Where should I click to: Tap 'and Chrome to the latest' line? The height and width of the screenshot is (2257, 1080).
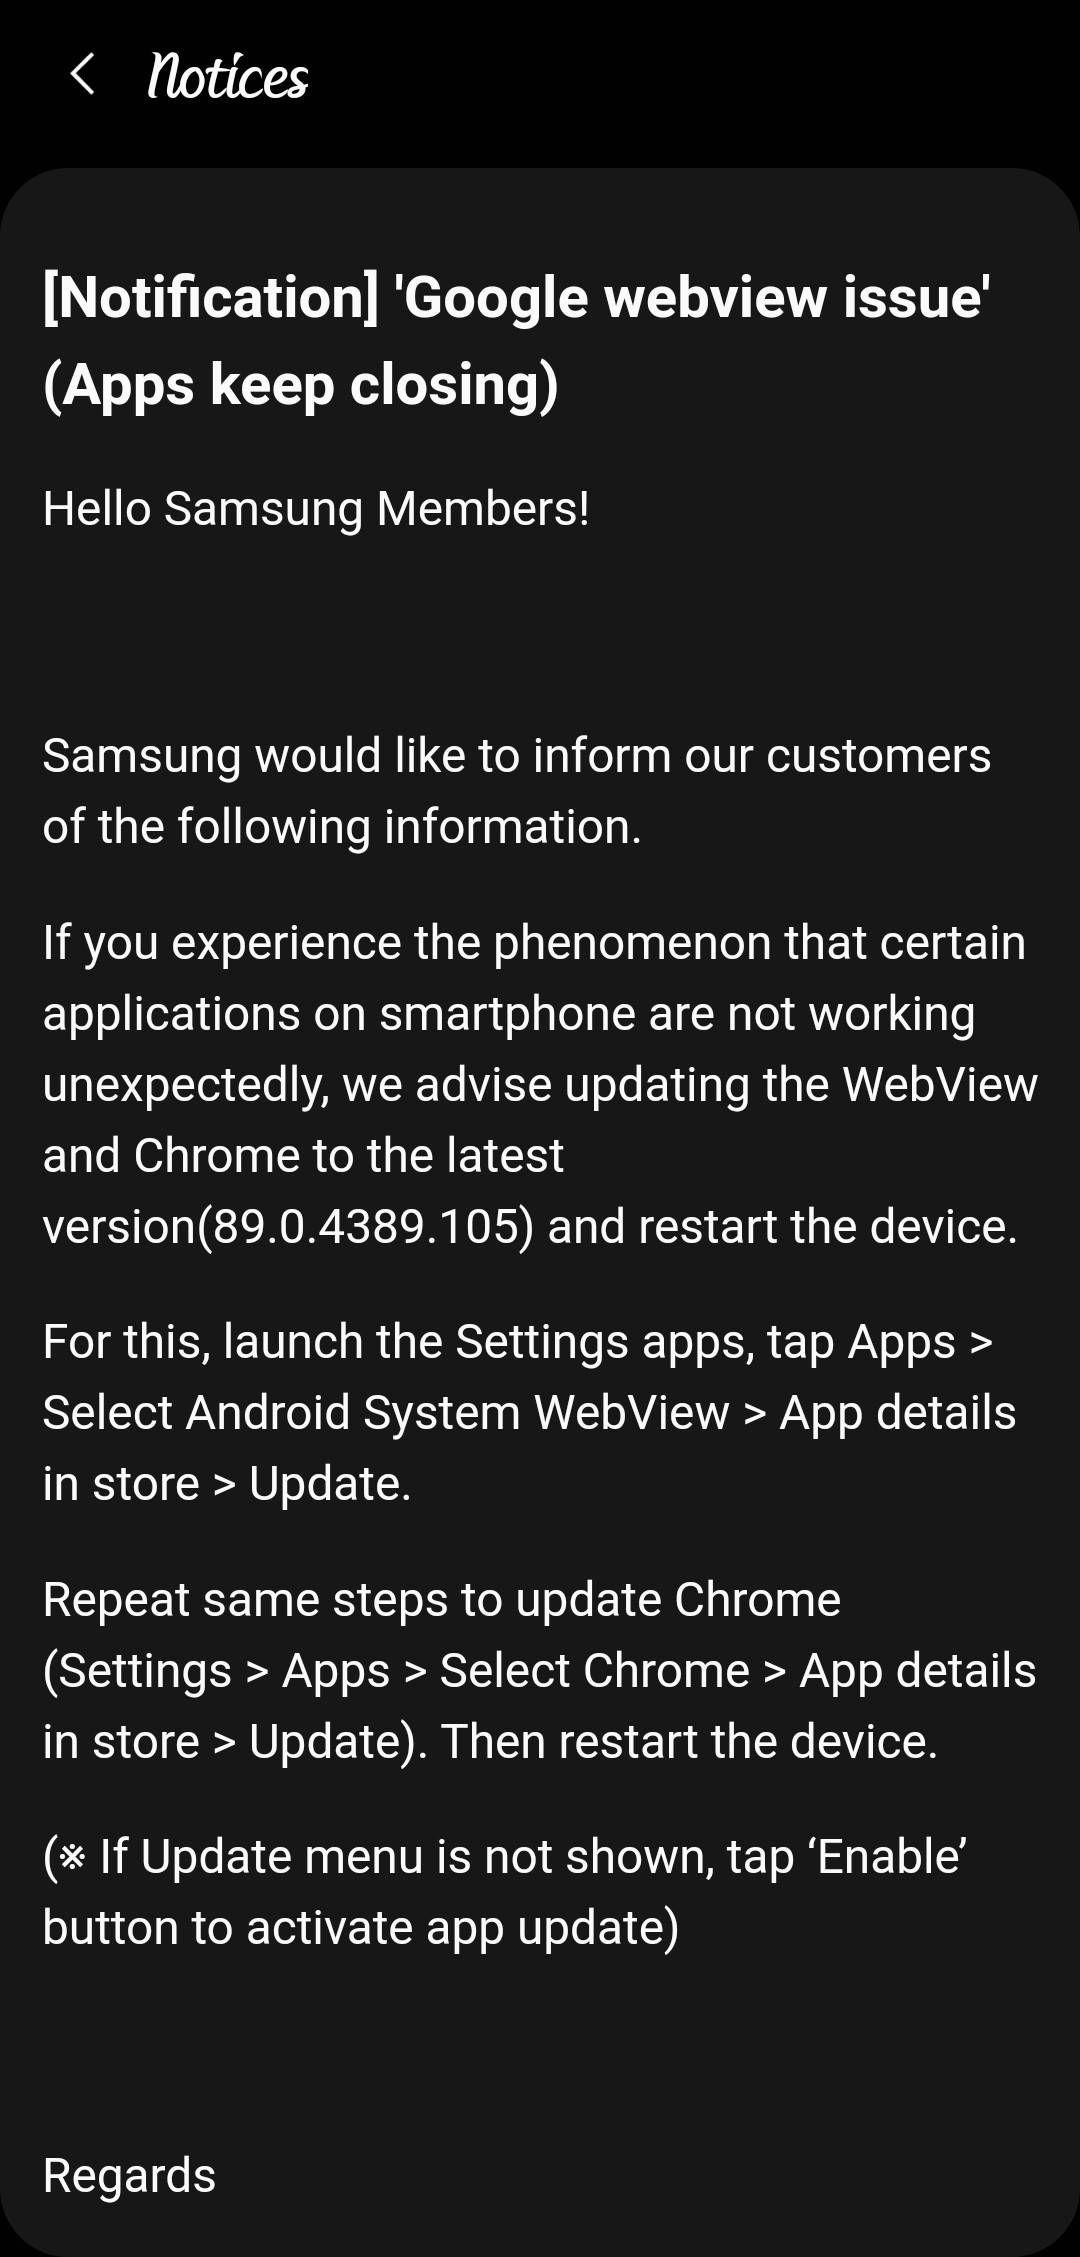point(303,1155)
